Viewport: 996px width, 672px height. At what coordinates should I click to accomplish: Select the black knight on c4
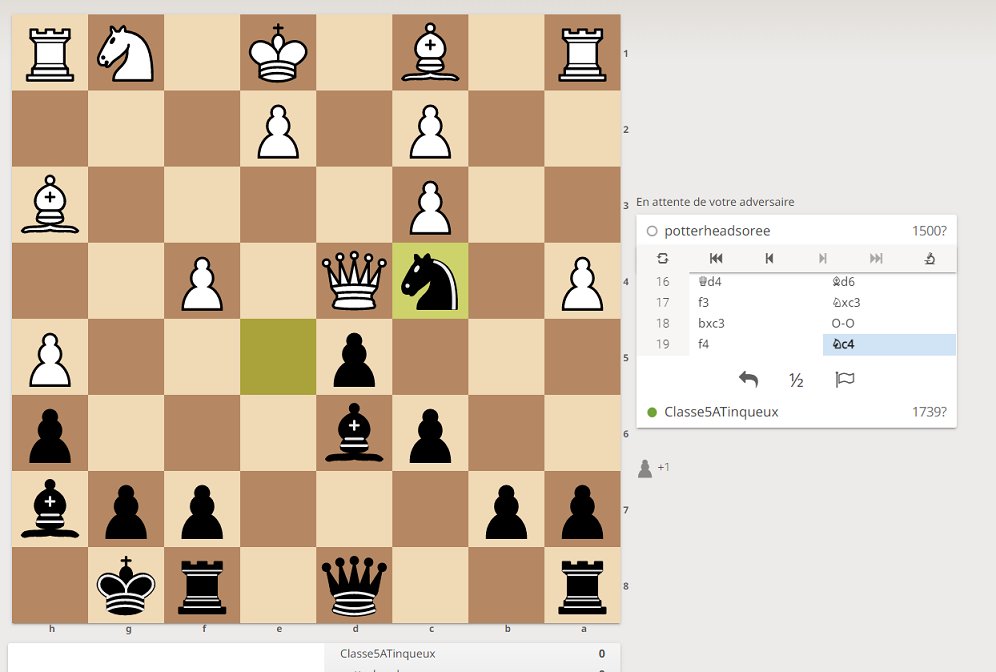pyautogui.click(x=430, y=281)
